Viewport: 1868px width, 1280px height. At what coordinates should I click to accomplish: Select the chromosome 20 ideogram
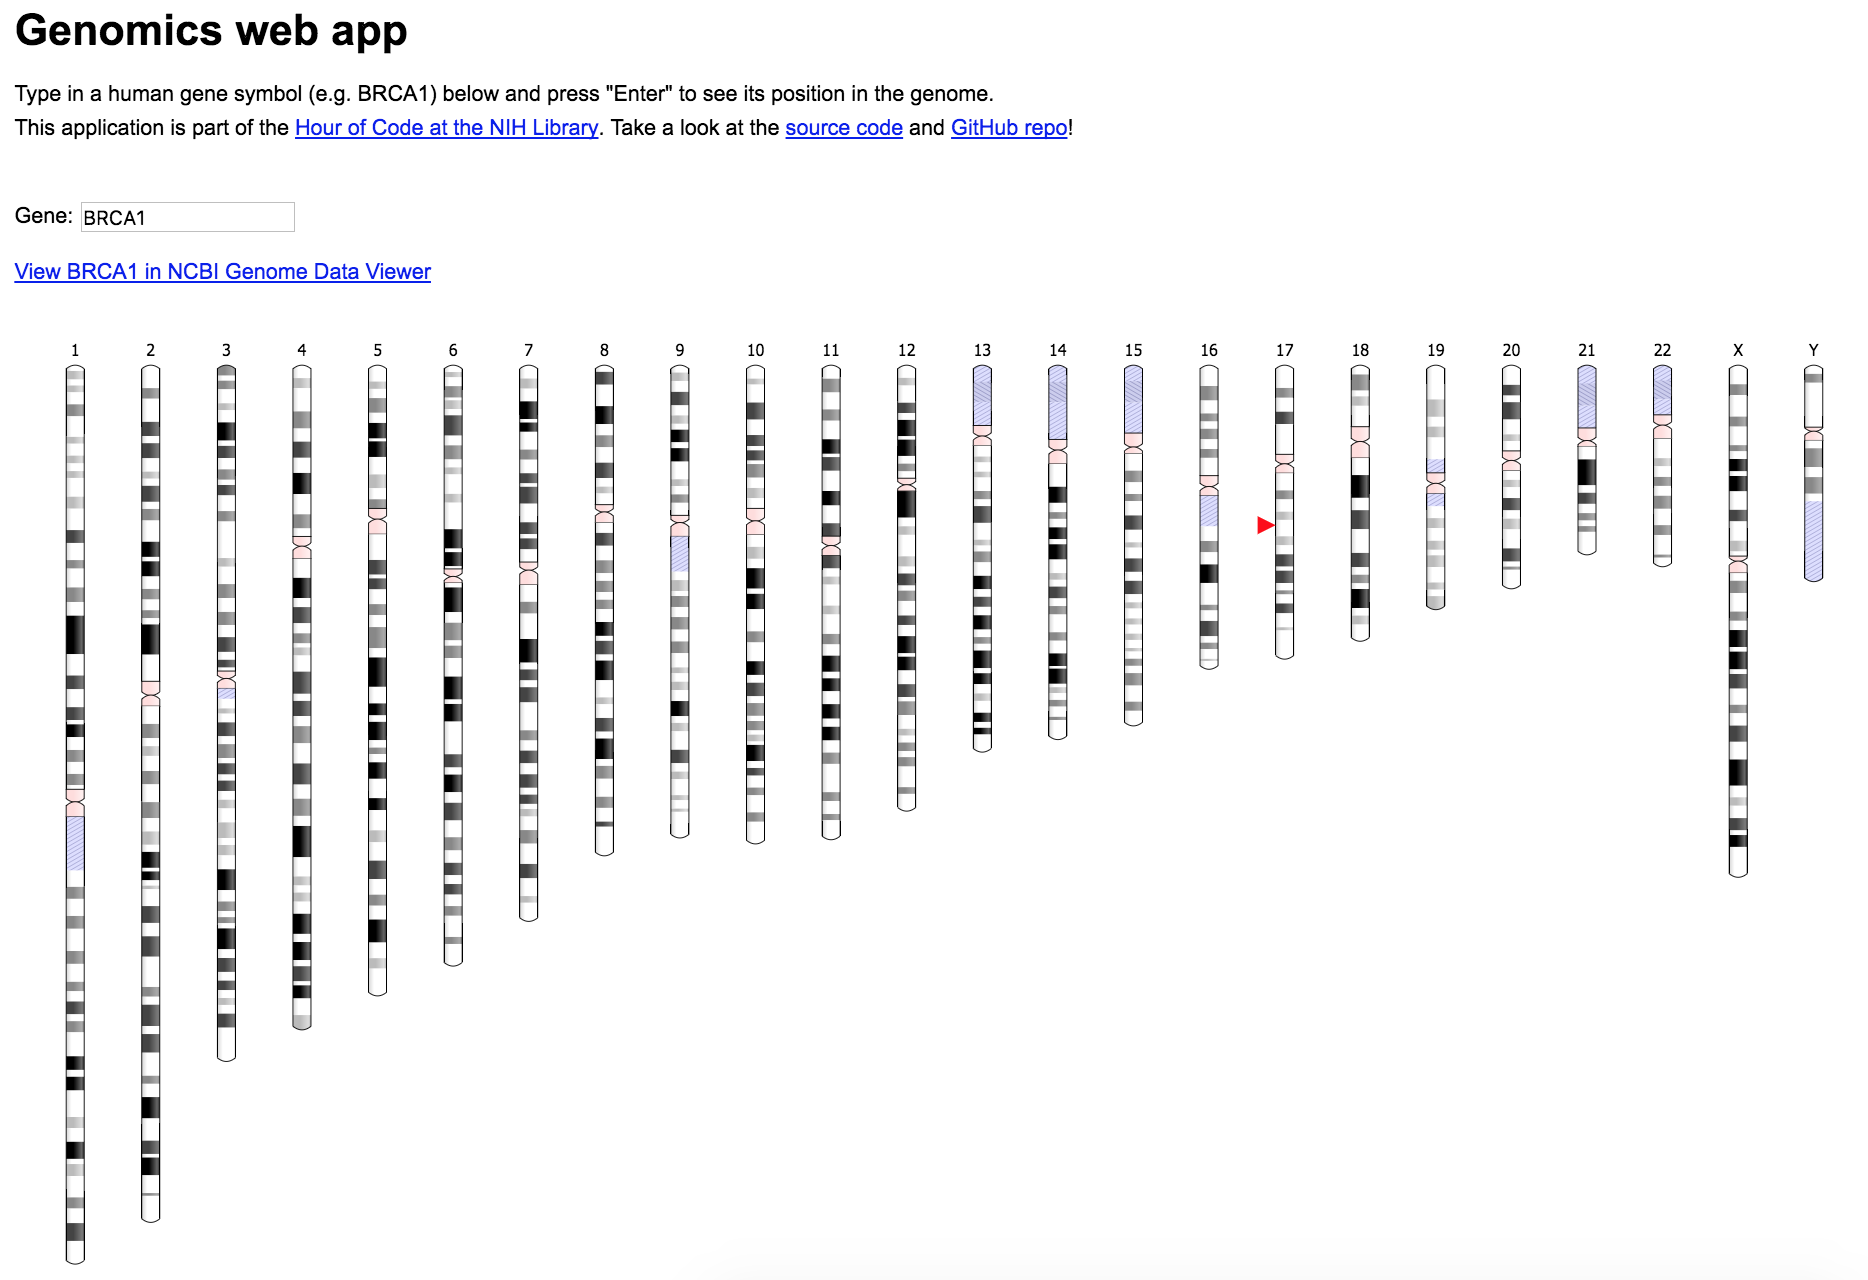click(x=1511, y=477)
